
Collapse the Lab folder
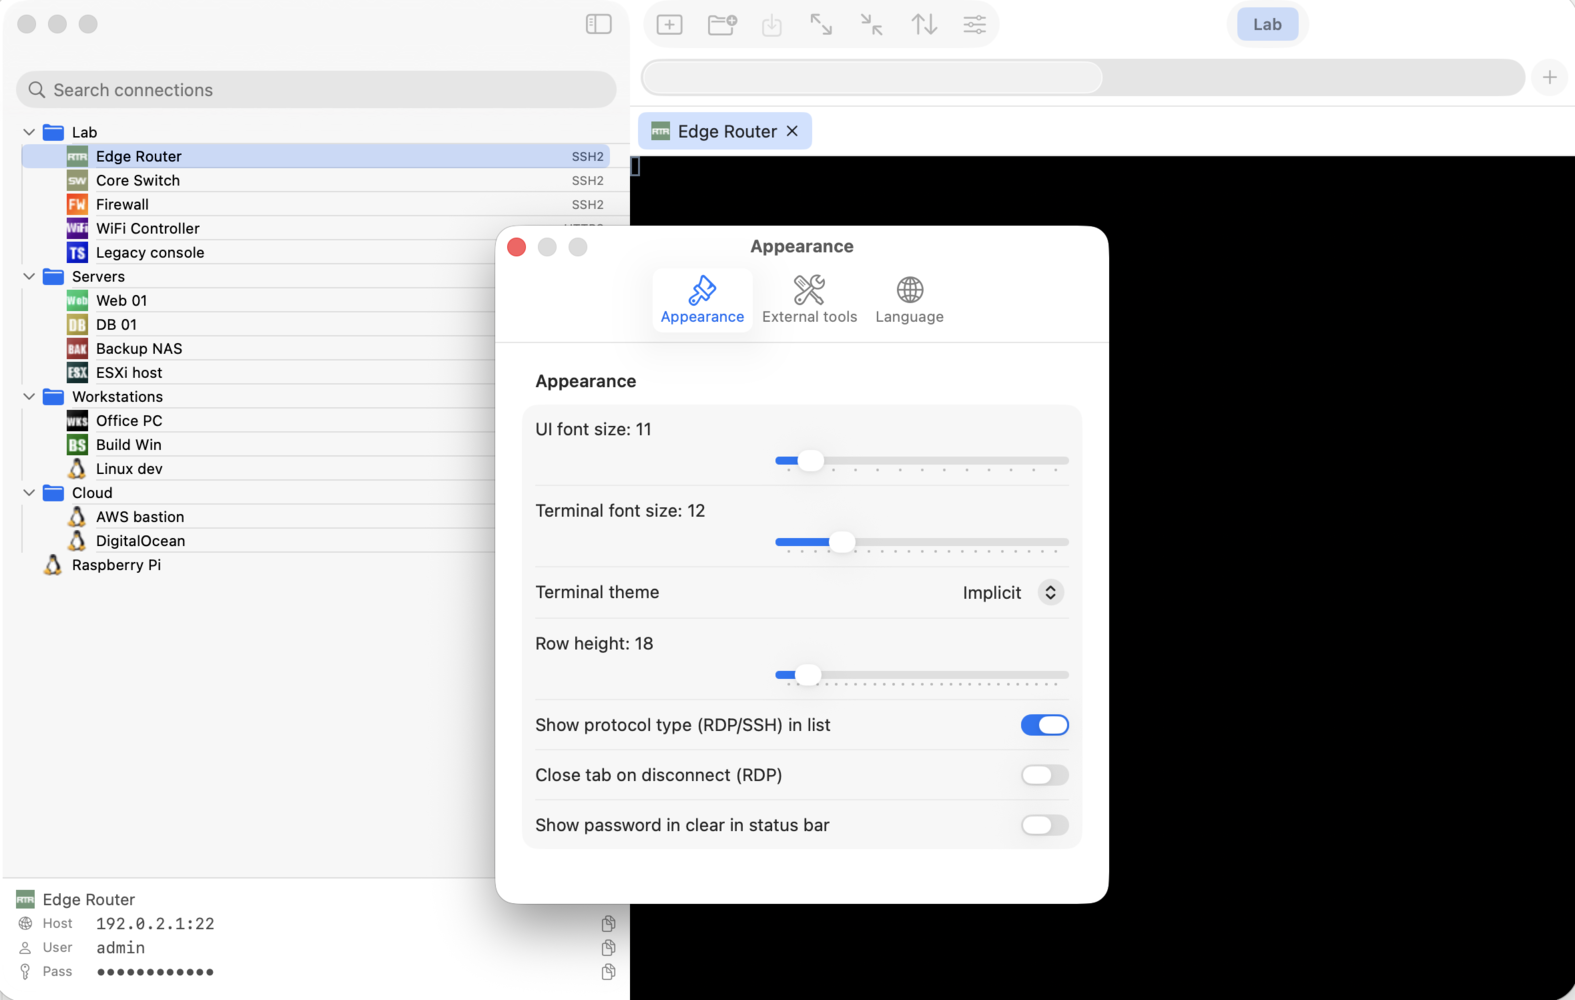(29, 132)
